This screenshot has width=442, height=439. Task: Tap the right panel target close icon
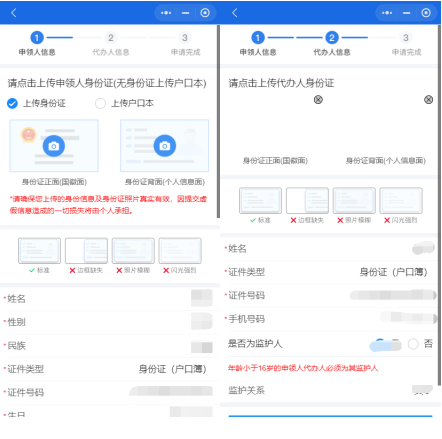pos(426,13)
